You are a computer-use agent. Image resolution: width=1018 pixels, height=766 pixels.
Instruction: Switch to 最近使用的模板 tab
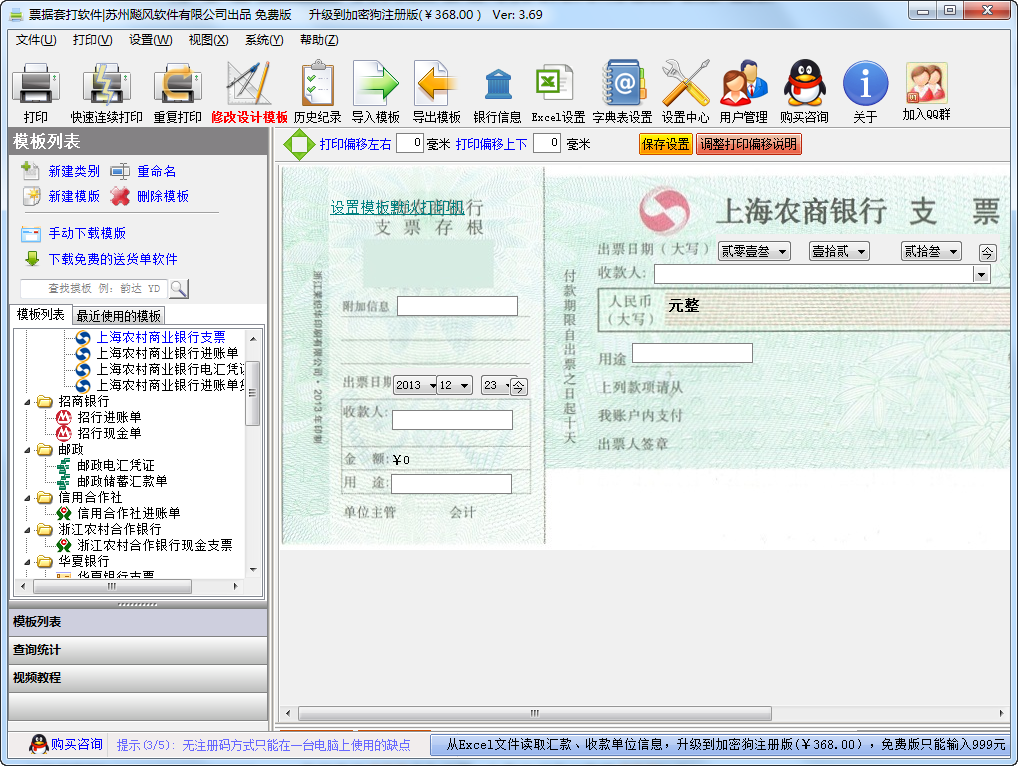(x=118, y=316)
